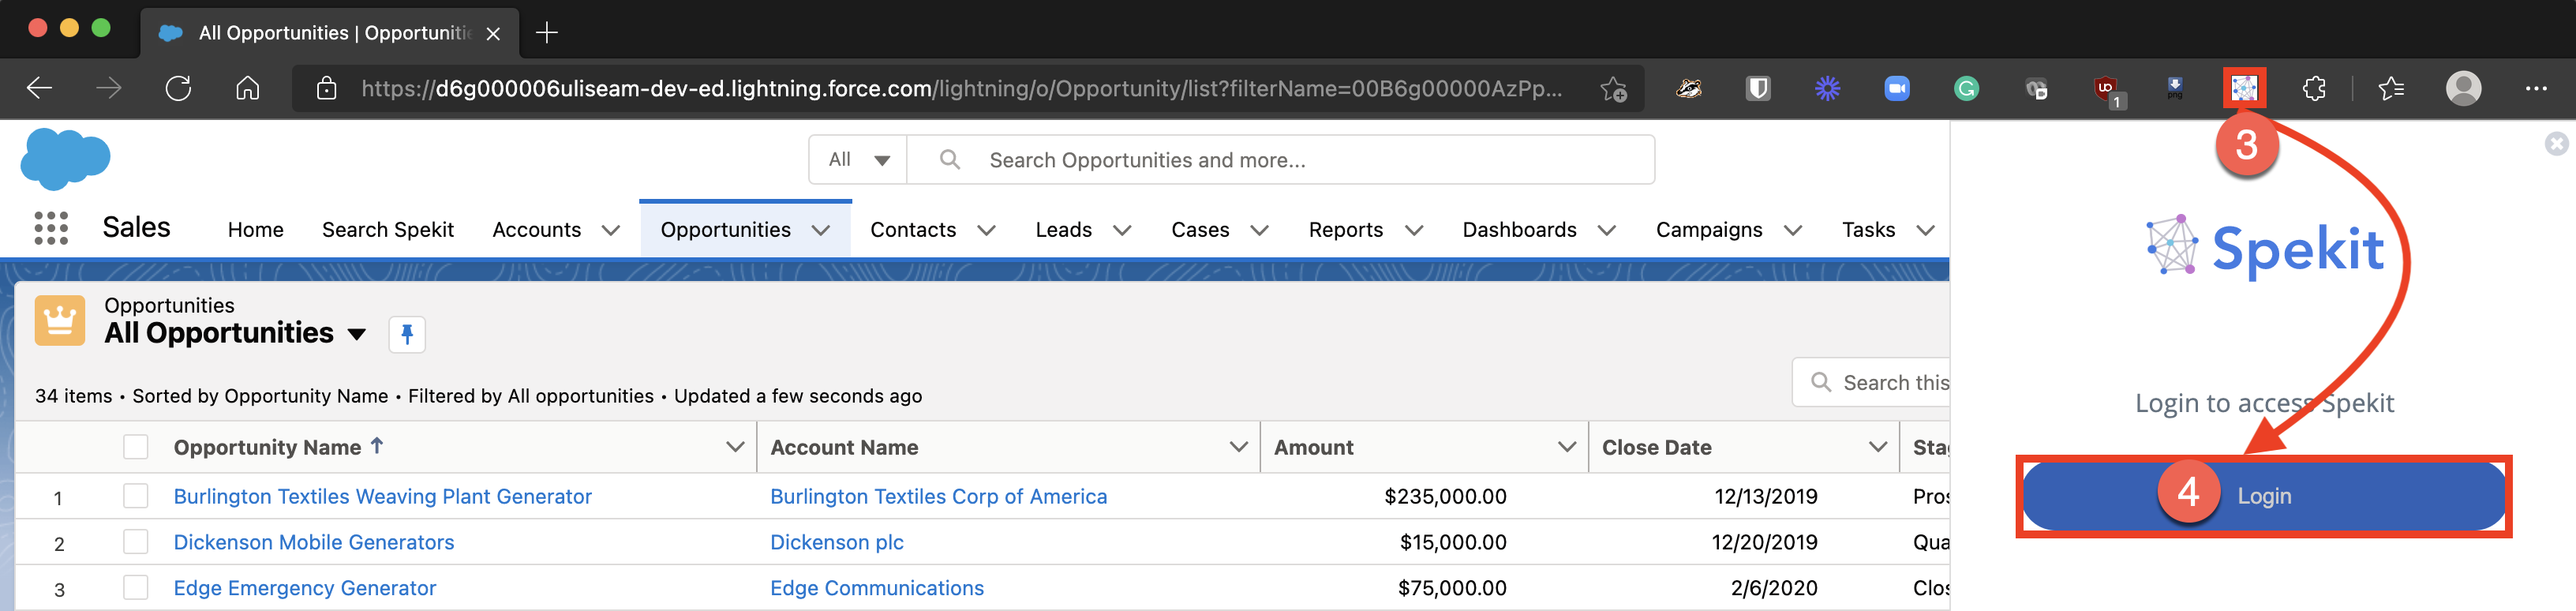Expand the Dashboards tab chevron
Viewport: 2576px width, 611px height.
(1606, 230)
